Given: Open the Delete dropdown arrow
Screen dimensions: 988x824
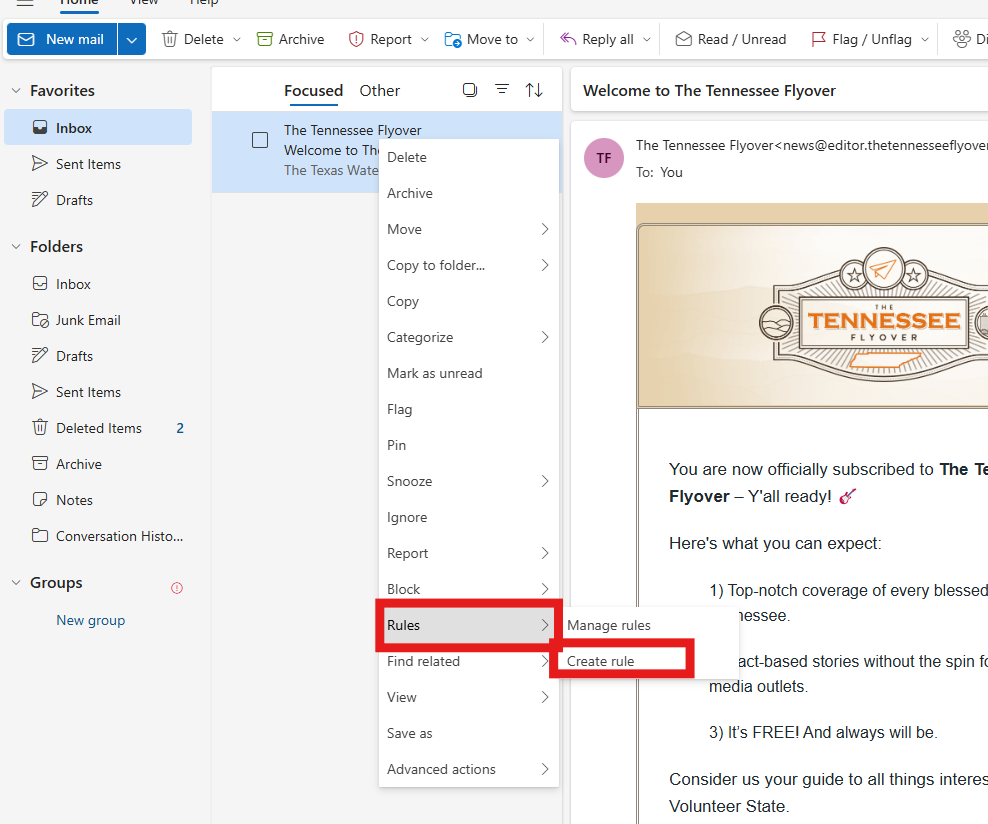Looking at the screenshot, I should pyautogui.click(x=237, y=39).
